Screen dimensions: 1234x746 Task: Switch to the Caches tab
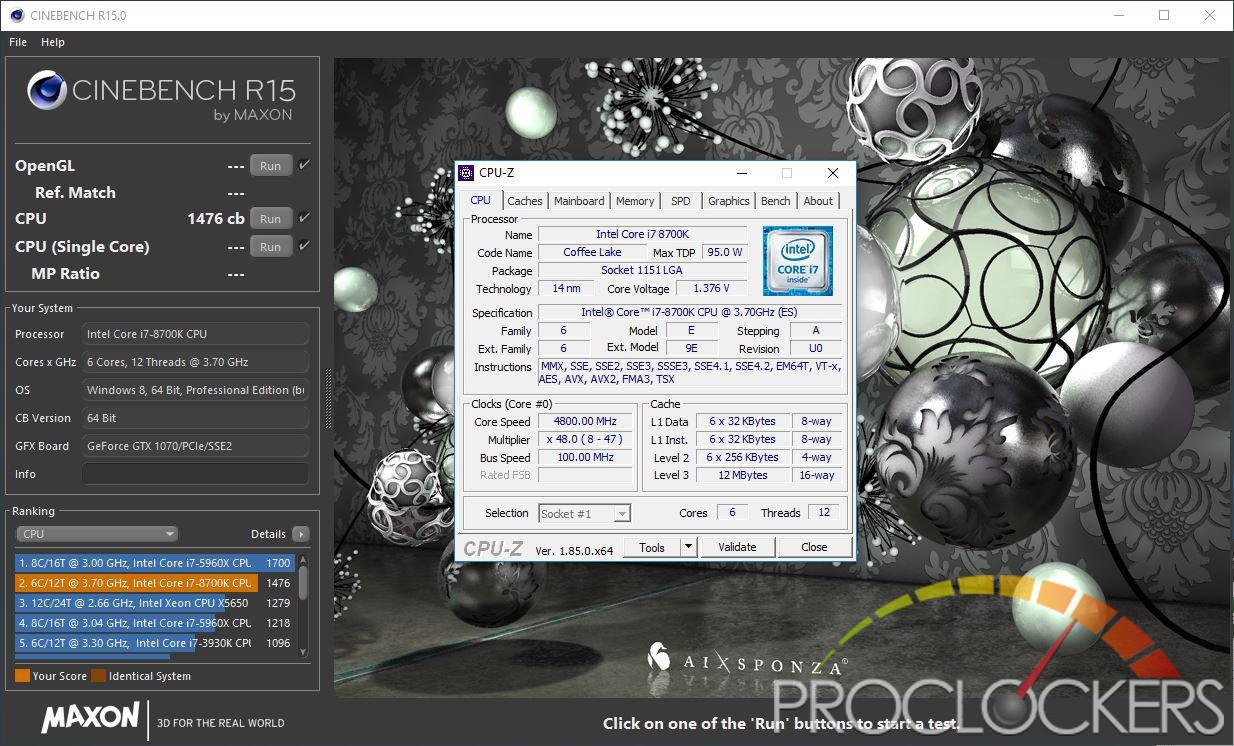pyautogui.click(x=525, y=201)
